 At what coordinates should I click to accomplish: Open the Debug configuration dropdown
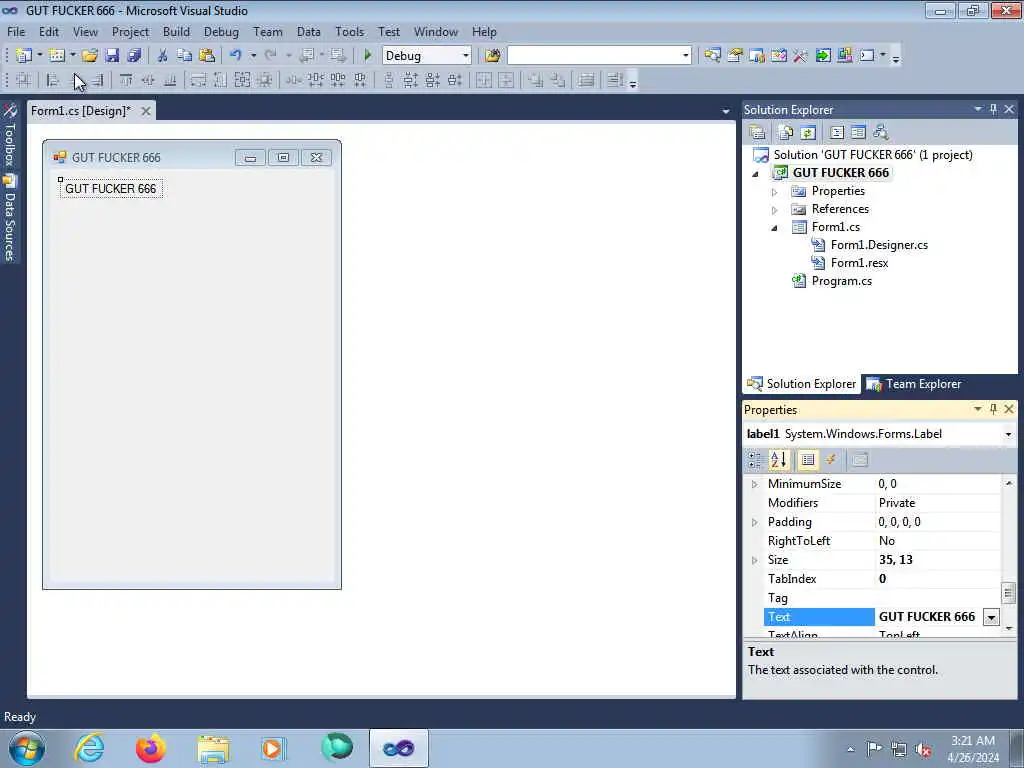coord(466,56)
